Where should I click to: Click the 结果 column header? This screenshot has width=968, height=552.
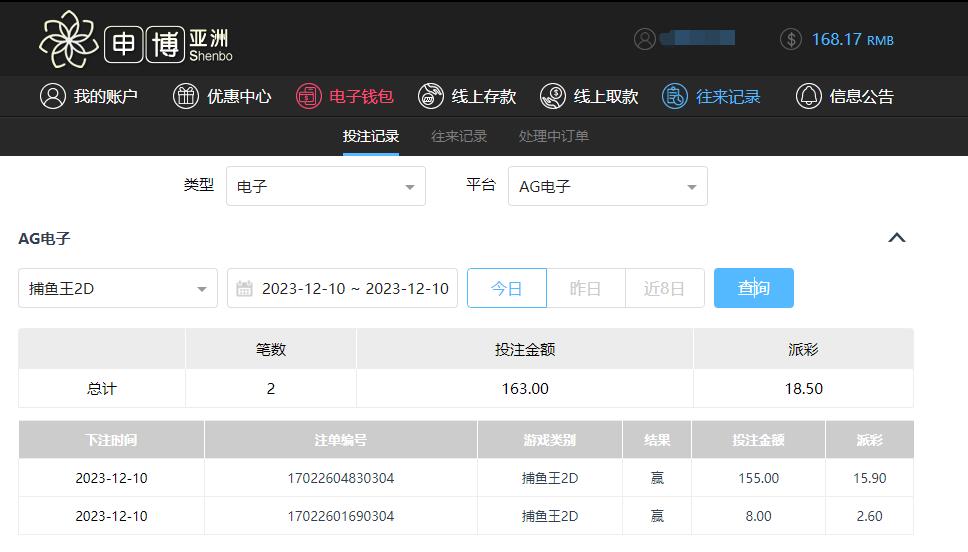point(657,440)
